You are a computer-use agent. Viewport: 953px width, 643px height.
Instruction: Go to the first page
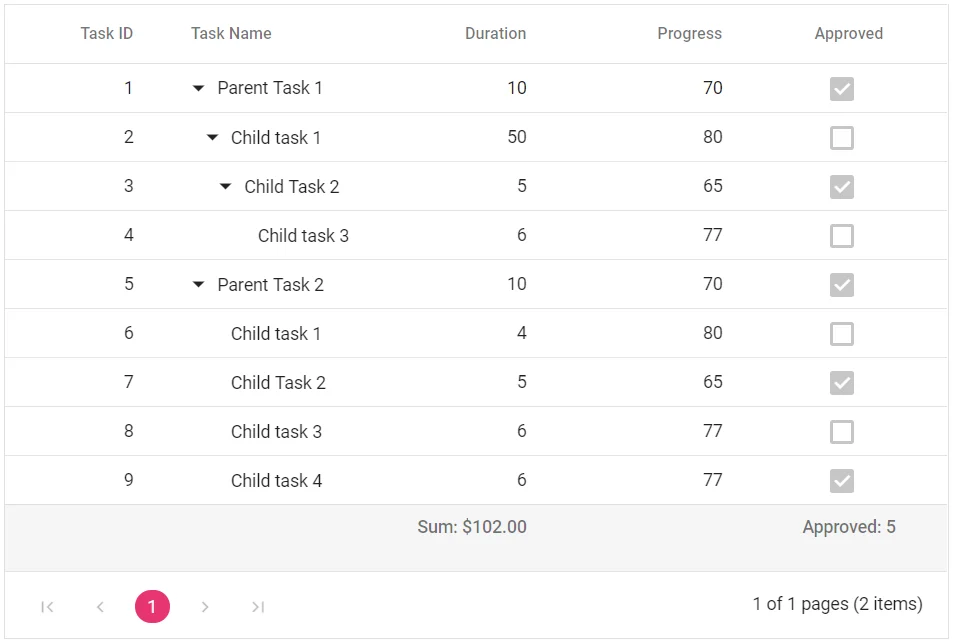coord(46,606)
